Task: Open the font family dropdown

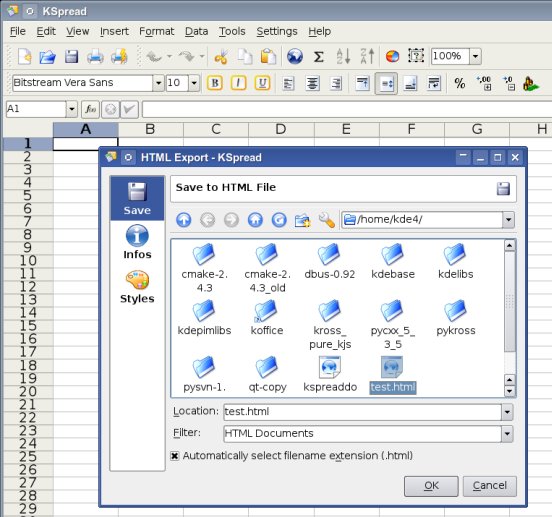Action: click(158, 83)
